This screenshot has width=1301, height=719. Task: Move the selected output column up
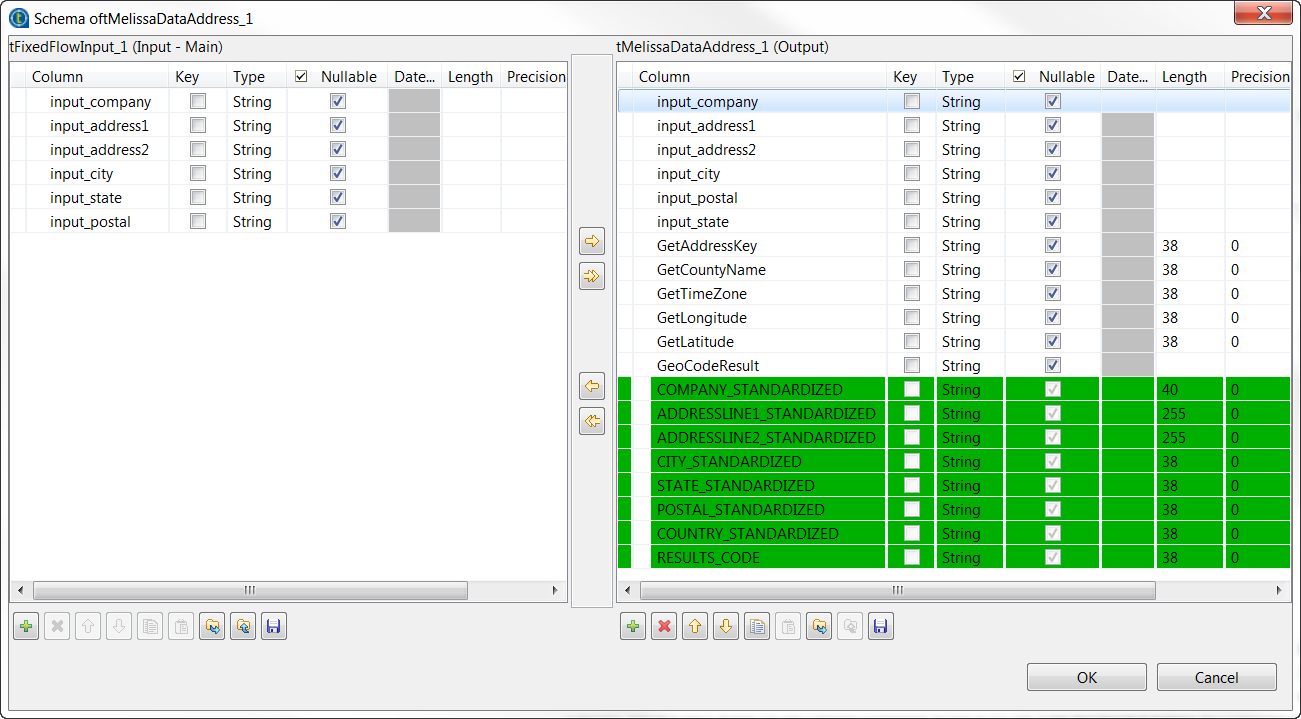tap(694, 626)
